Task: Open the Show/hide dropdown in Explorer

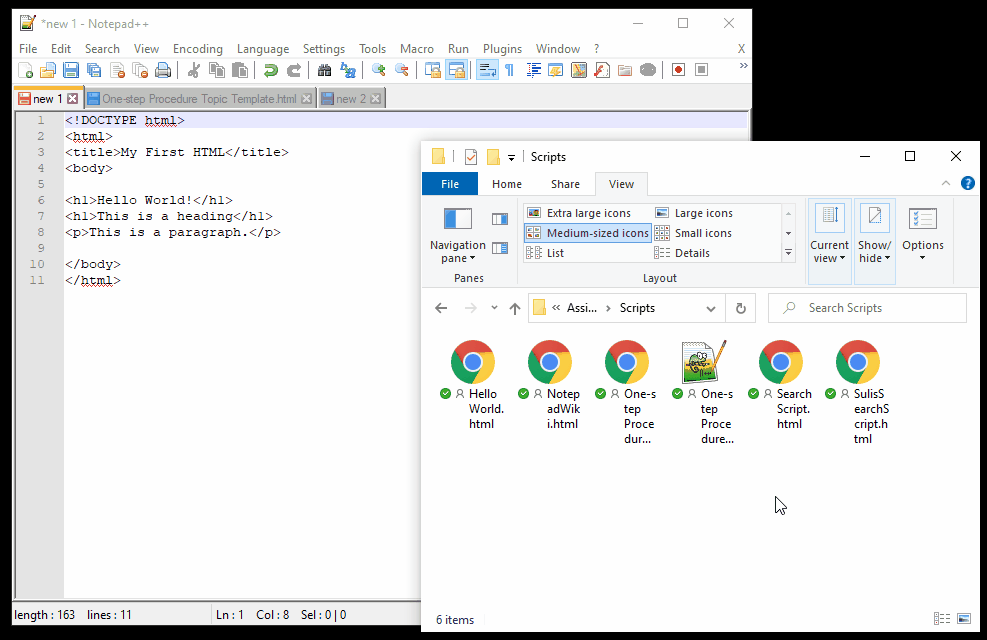Action: [875, 251]
